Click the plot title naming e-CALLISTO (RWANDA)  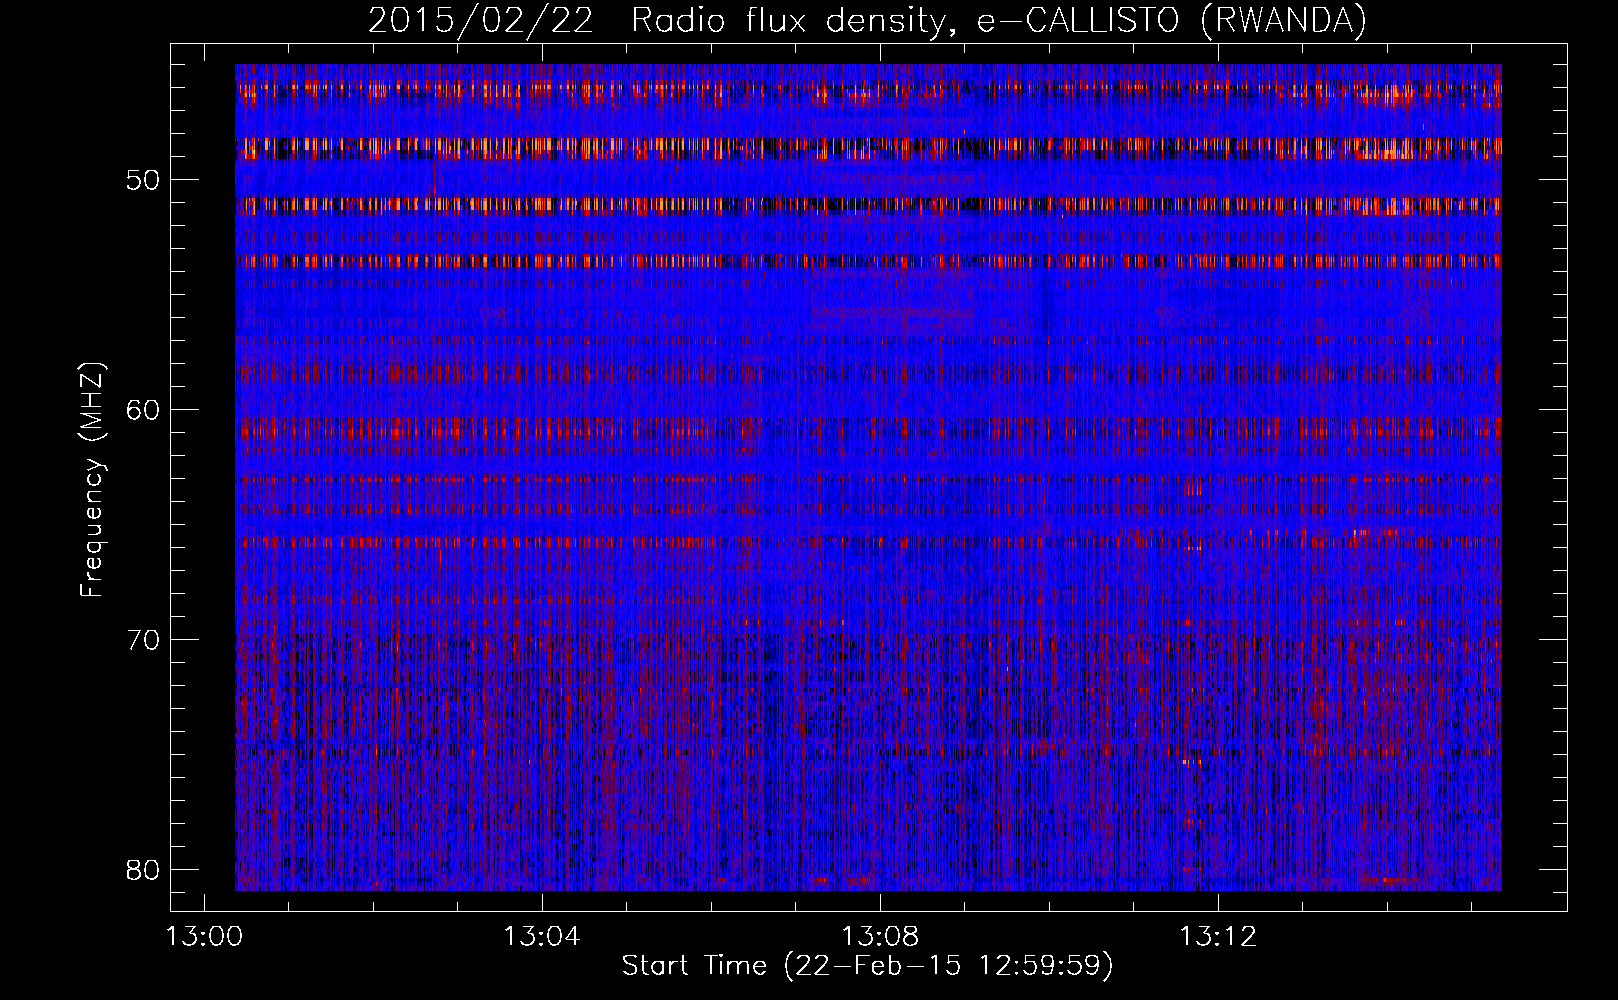point(867,20)
